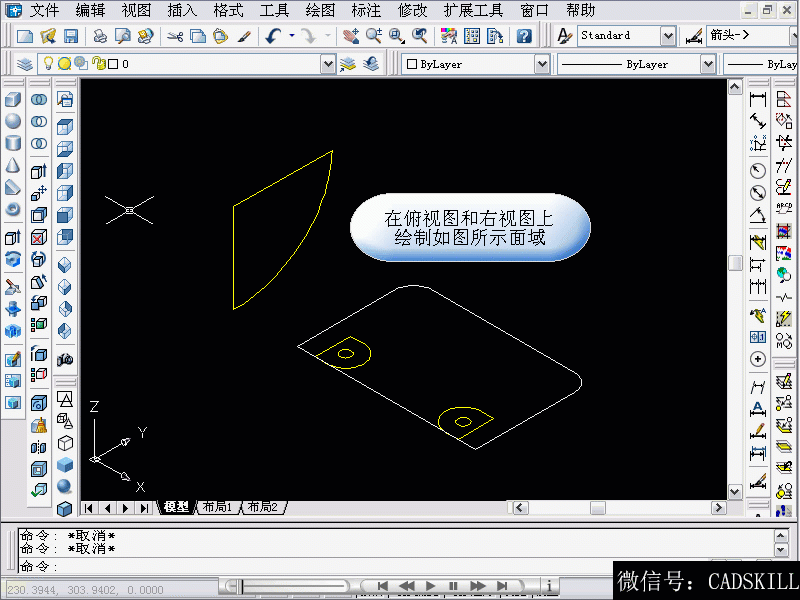Viewport: 800px width, 600px height.
Task: Expand the ByLayer color dropdown
Action: [541, 64]
